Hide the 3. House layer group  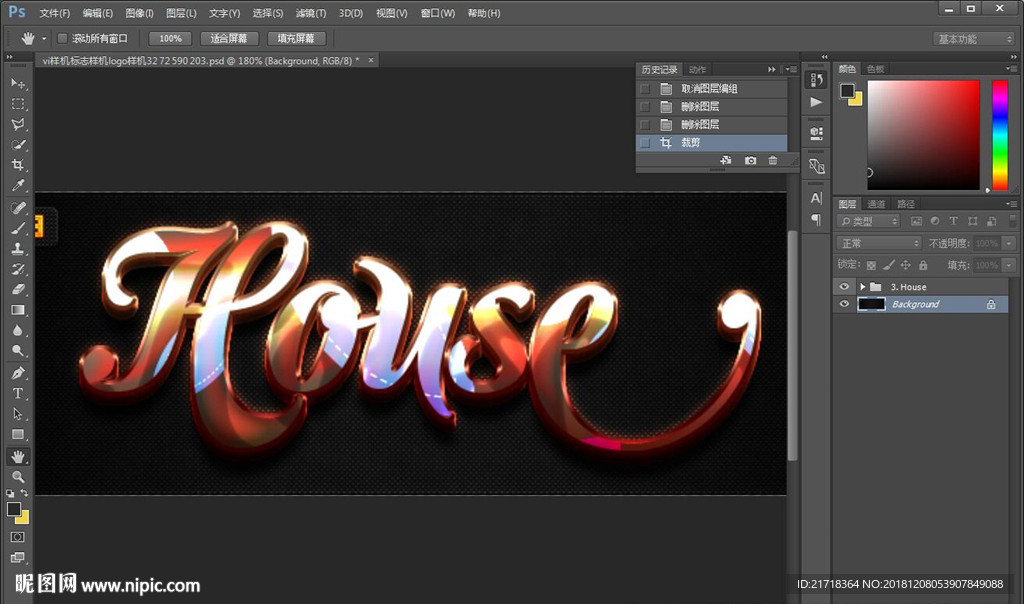click(x=845, y=287)
